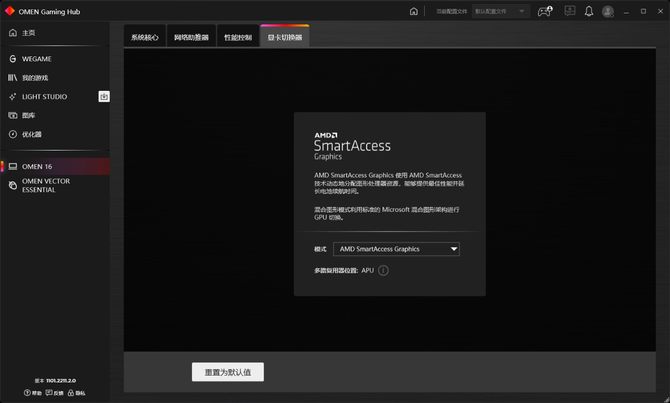Open the gamepad controller icon in title bar
The image size is (670, 403).
pyautogui.click(x=545, y=11)
